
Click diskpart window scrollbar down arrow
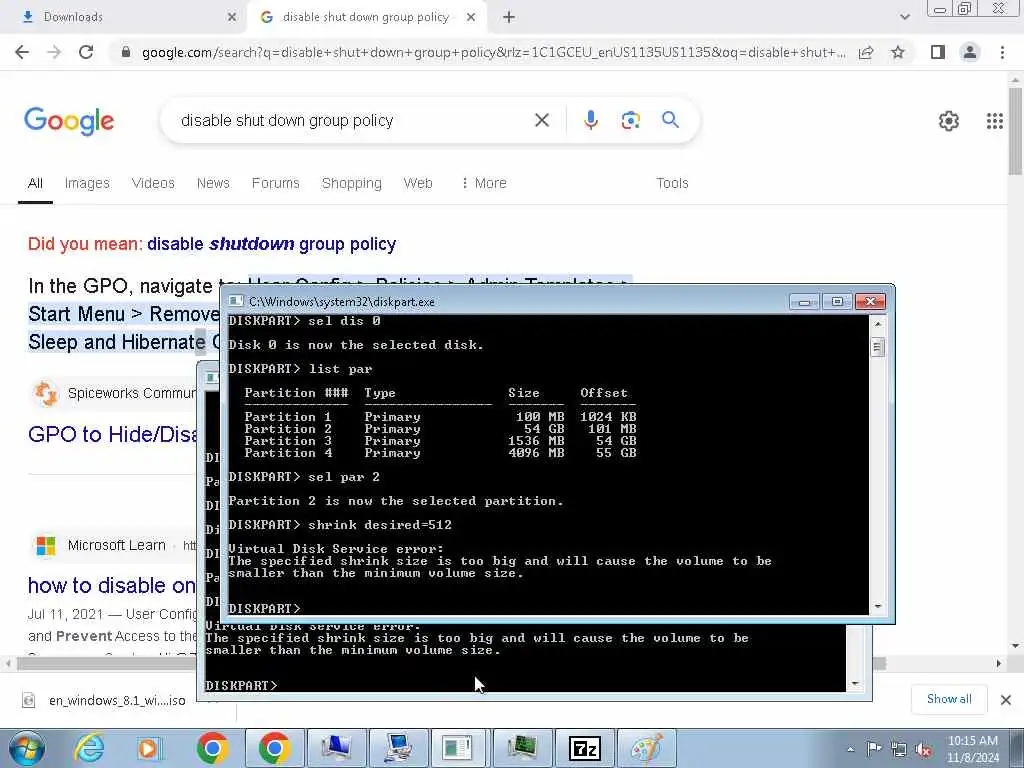click(878, 607)
